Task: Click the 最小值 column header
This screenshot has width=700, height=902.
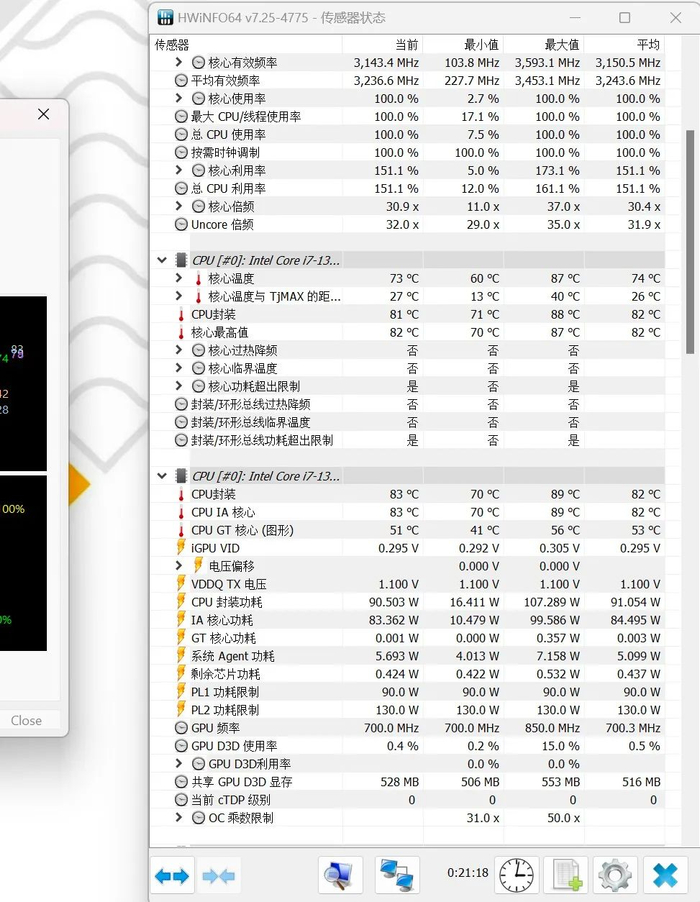Action: (463, 44)
